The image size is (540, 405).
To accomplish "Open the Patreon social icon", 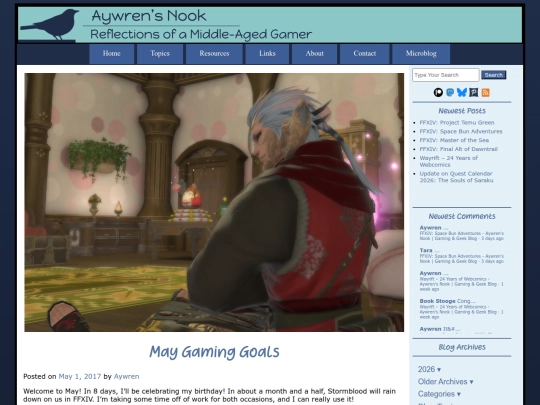I will pos(438,92).
